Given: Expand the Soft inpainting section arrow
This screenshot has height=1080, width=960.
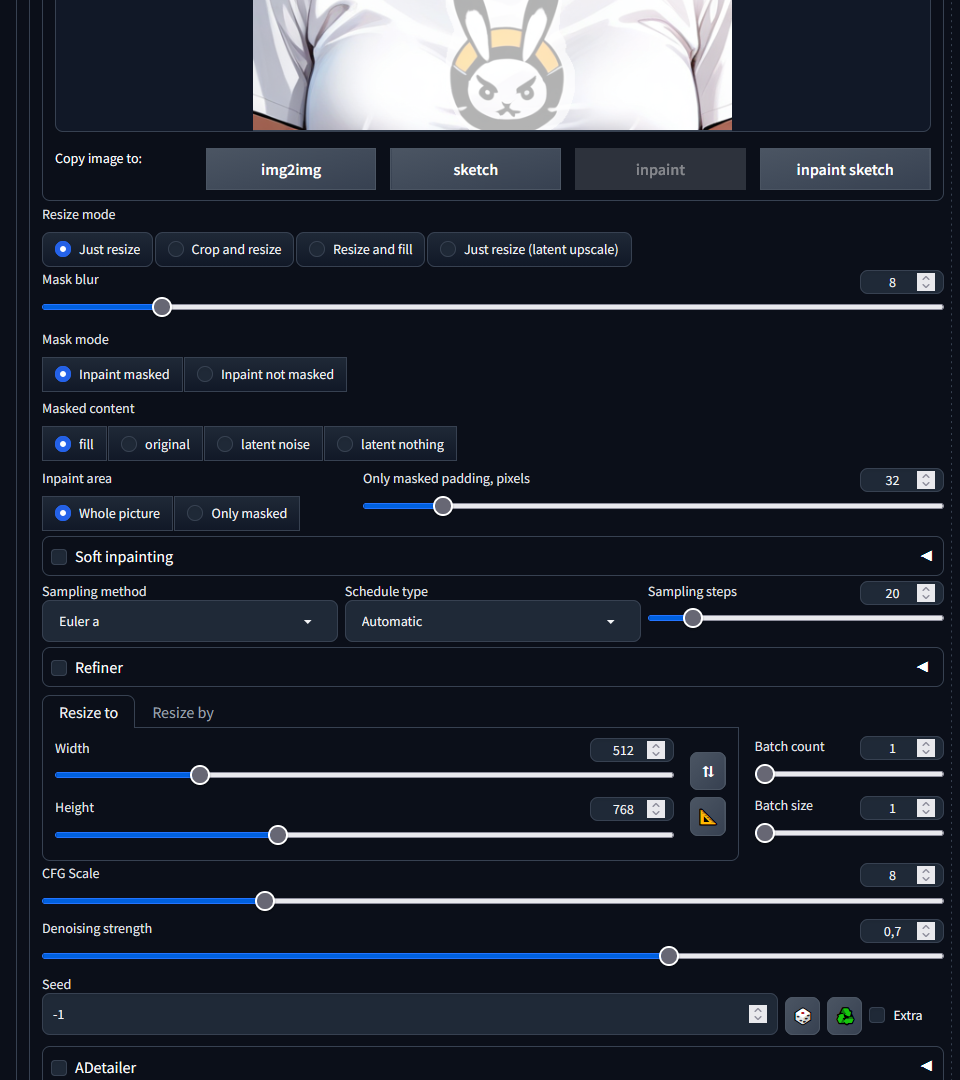Looking at the screenshot, I should tap(926, 556).
